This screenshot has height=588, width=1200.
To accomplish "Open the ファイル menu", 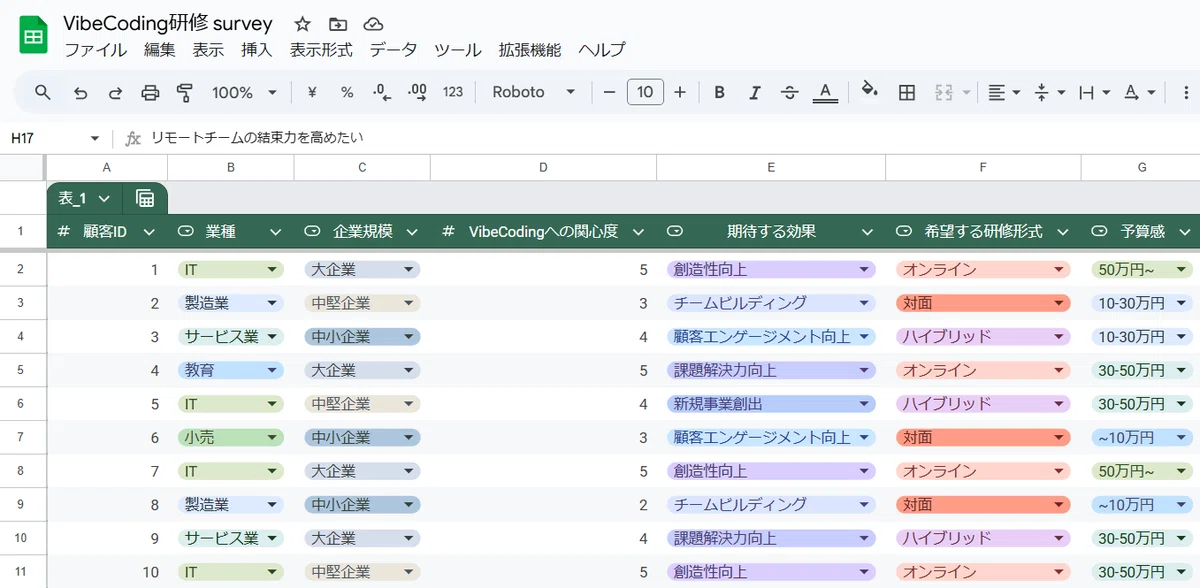I will tap(96, 50).
